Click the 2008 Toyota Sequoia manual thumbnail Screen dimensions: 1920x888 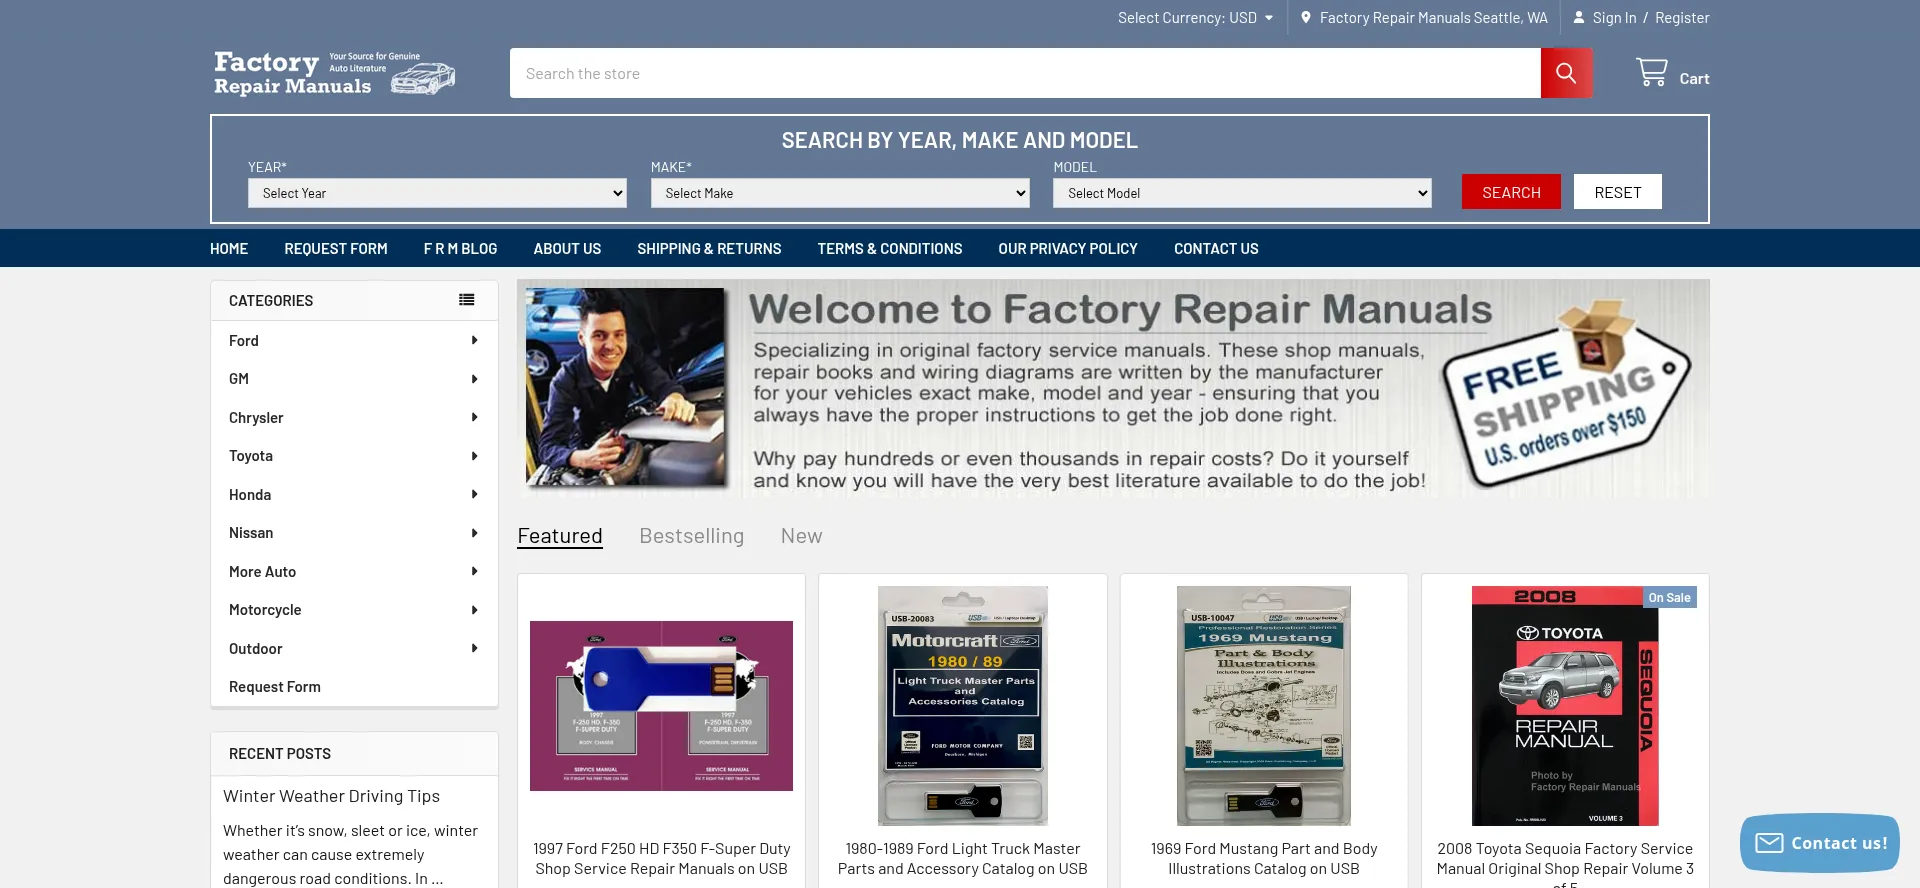pos(1565,706)
